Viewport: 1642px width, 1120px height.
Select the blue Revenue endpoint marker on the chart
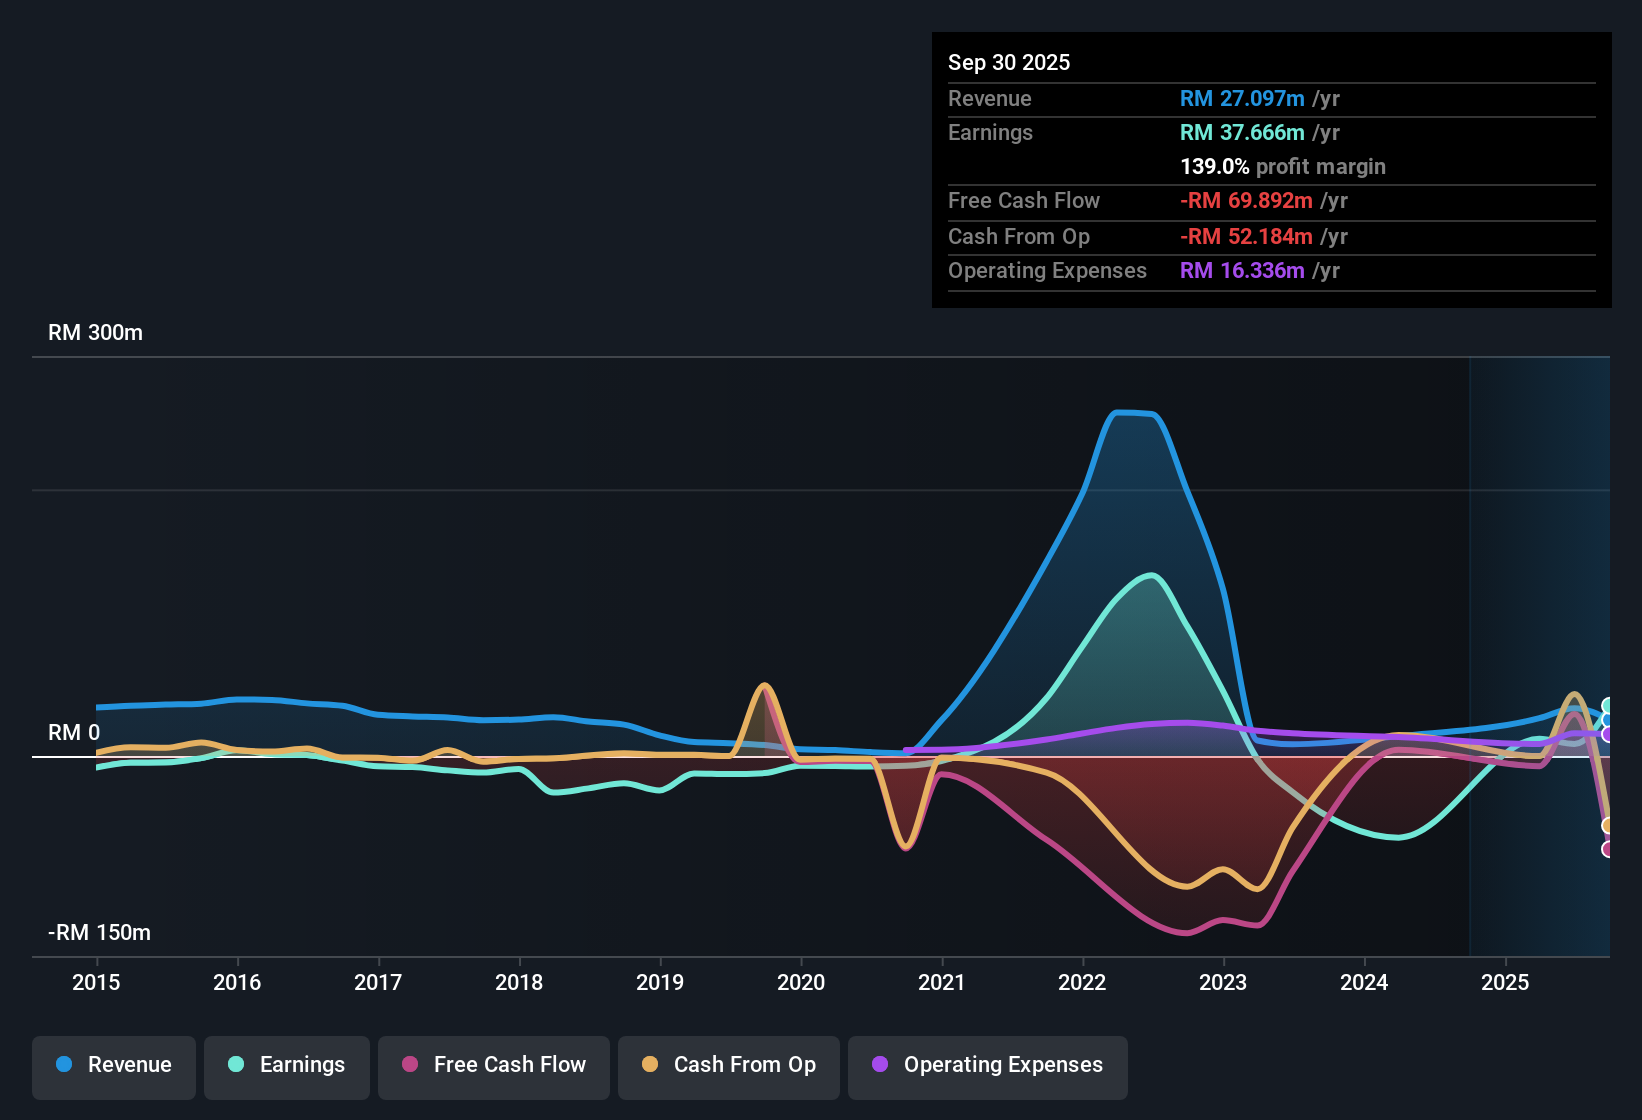1606,719
